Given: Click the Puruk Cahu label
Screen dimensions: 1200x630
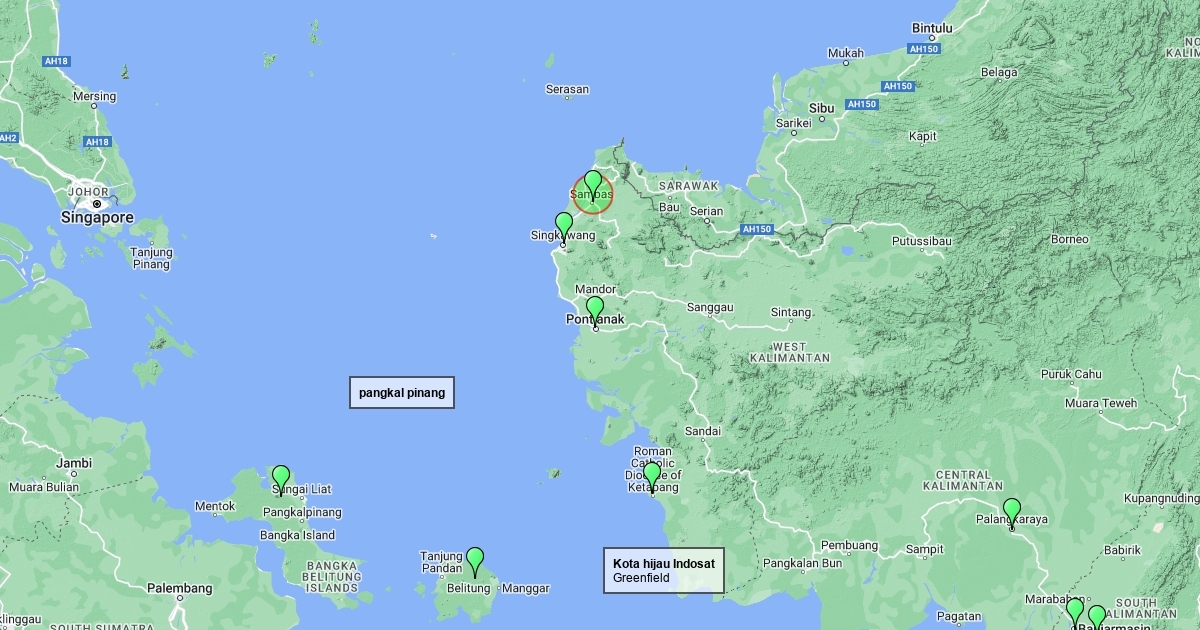Looking at the screenshot, I should (1071, 374).
